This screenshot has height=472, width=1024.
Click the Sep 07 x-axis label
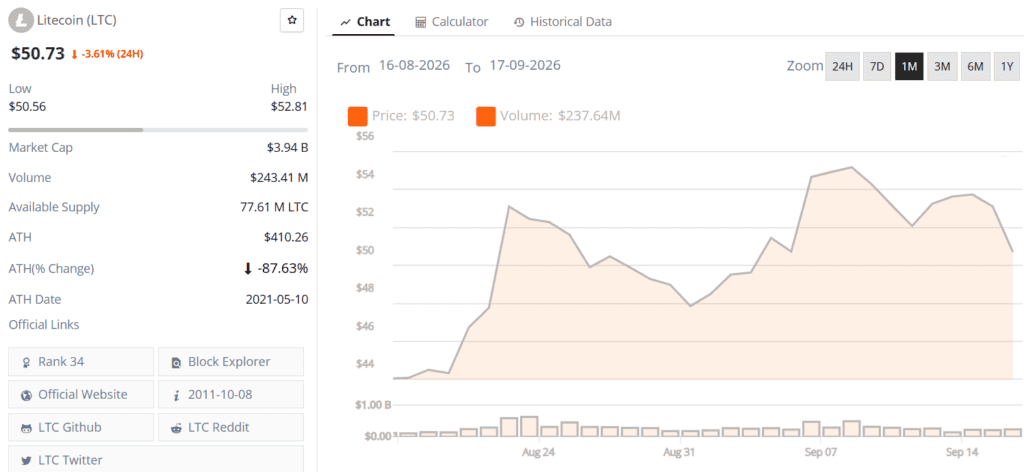pos(821,452)
